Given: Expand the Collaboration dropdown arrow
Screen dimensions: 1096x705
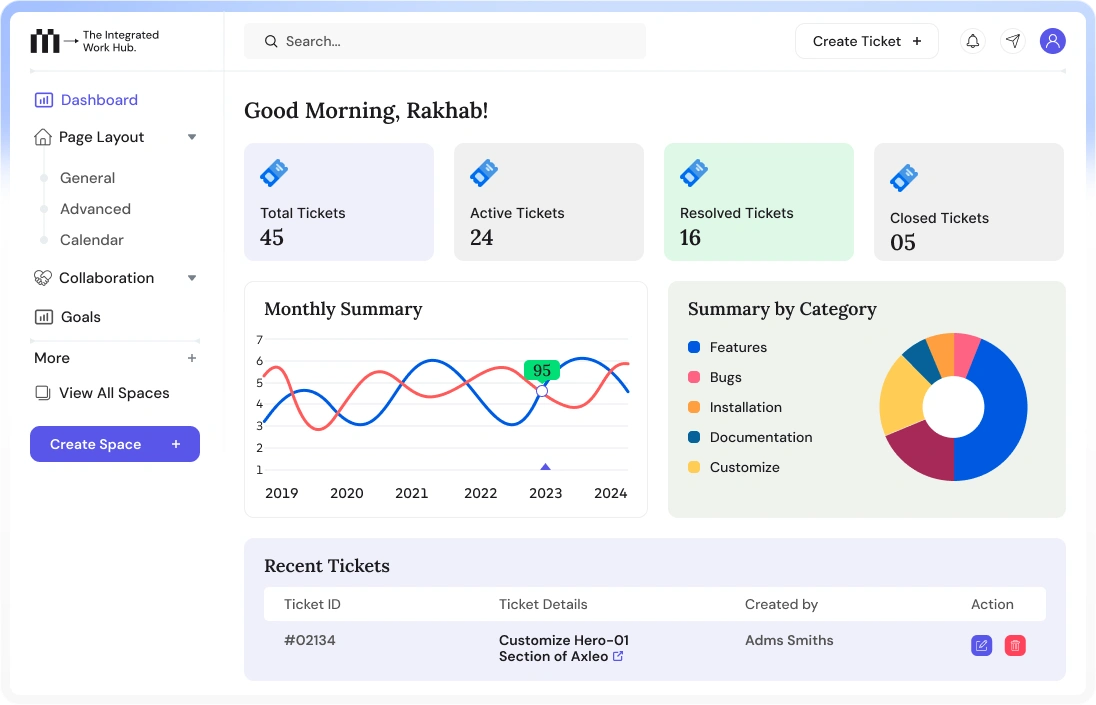Looking at the screenshot, I should [x=192, y=278].
